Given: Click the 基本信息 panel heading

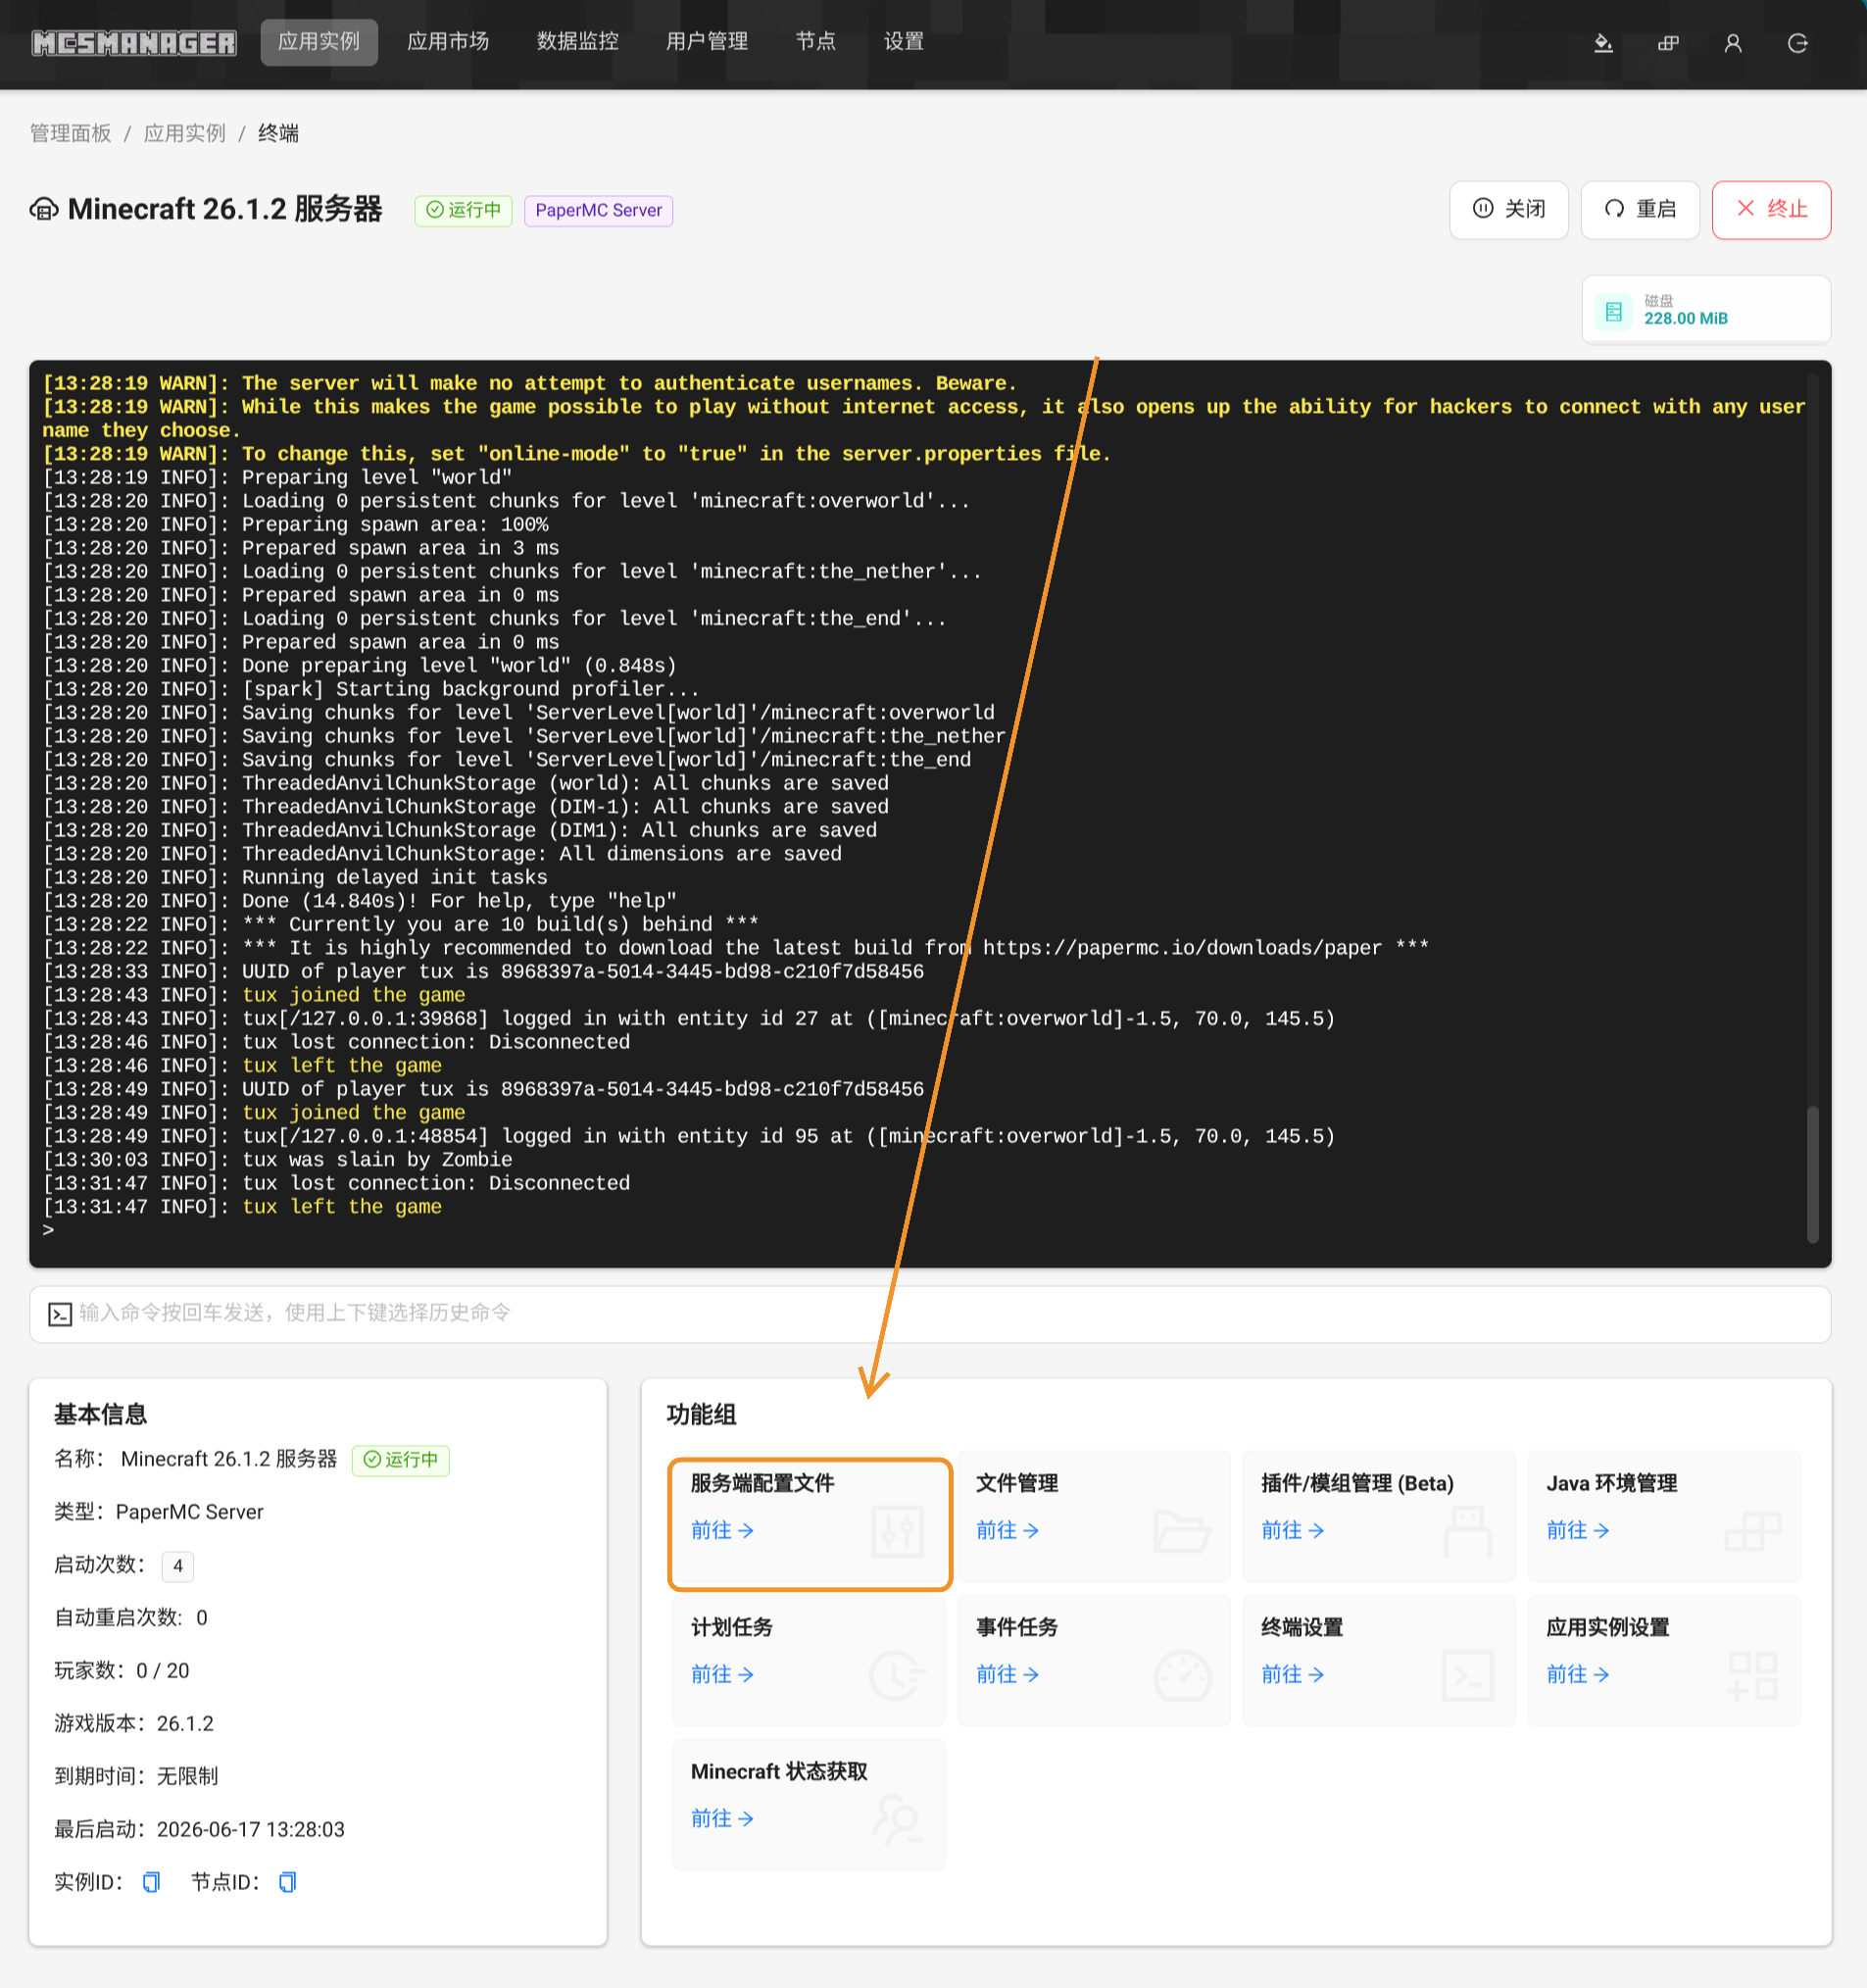Looking at the screenshot, I should click(x=100, y=1415).
